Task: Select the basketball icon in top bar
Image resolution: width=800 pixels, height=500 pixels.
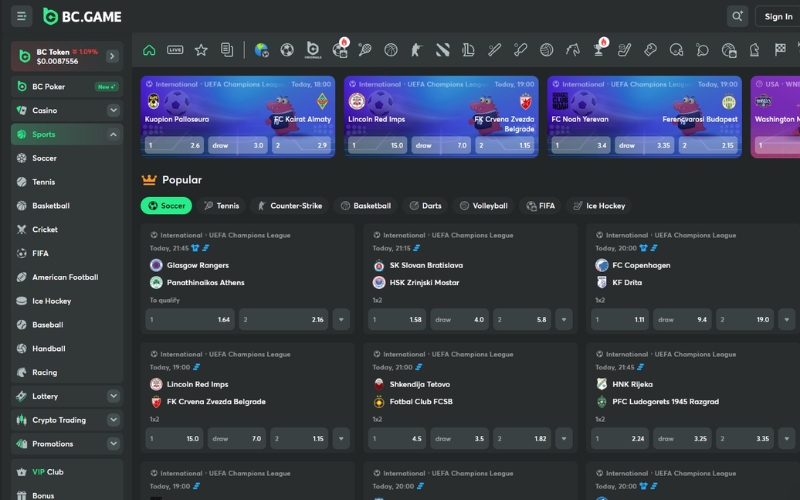Action: pos(391,50)
